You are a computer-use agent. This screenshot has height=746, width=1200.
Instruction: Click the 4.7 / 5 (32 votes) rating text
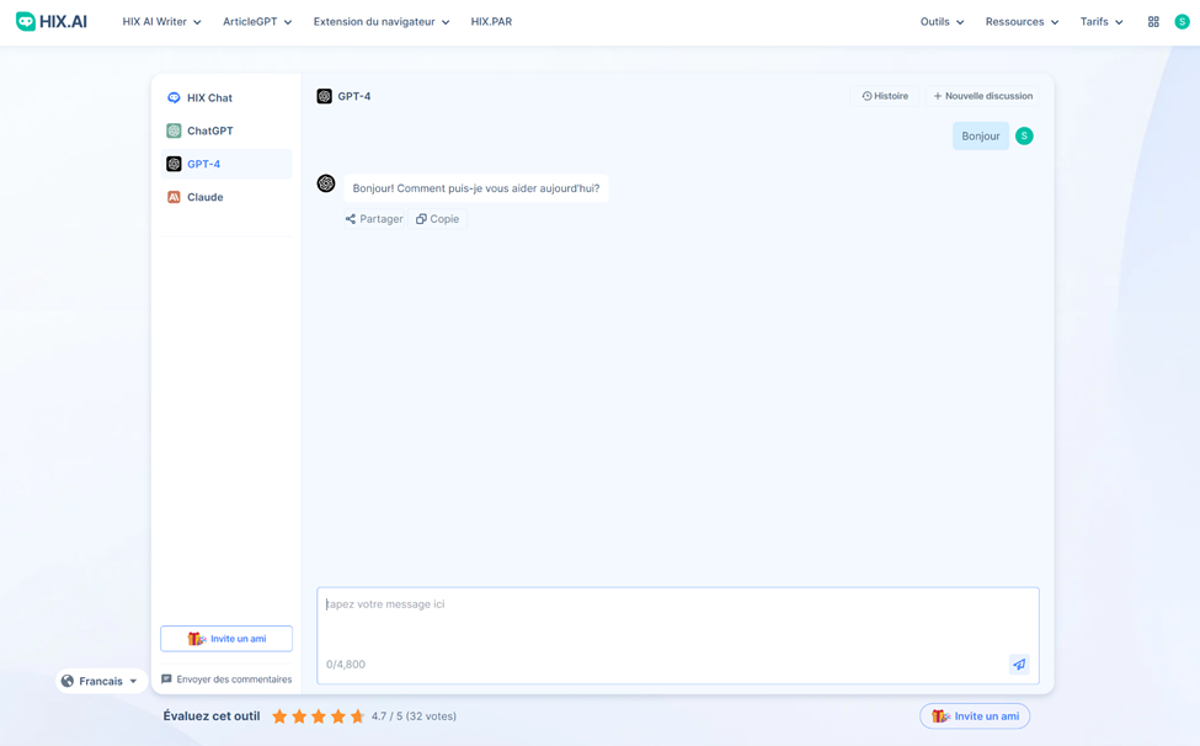(414, 716)
